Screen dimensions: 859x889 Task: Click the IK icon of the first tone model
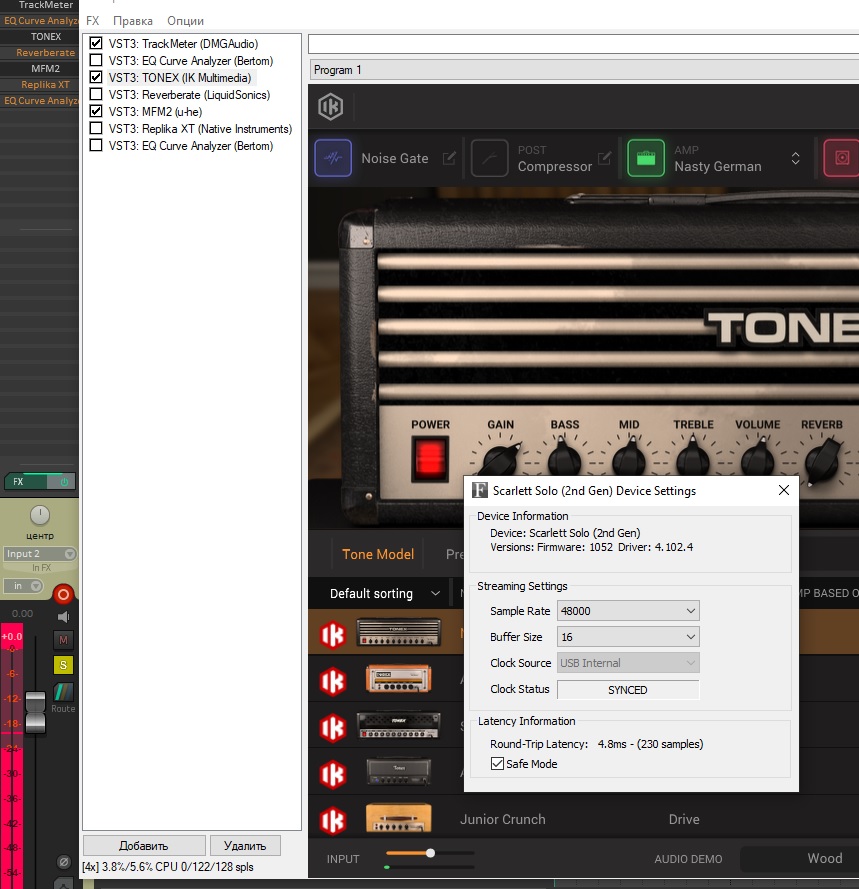click(333, 634)
